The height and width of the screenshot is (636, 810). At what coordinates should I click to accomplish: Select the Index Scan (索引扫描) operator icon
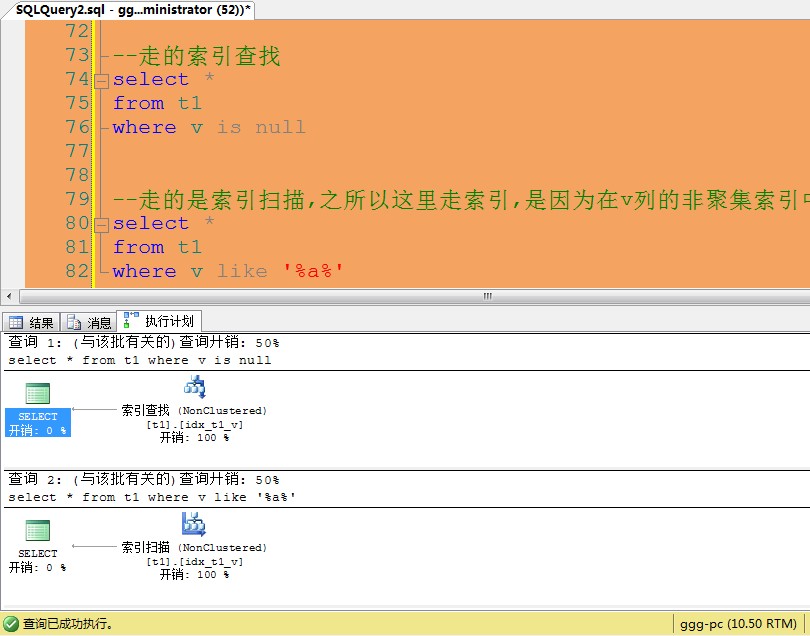click(x=192, y=524)
